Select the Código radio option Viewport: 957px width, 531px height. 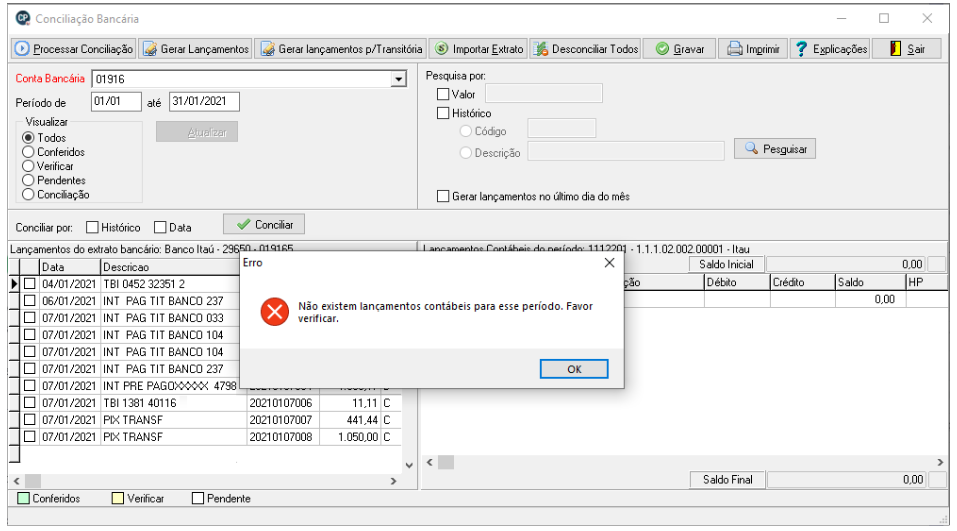pos(466,131)
